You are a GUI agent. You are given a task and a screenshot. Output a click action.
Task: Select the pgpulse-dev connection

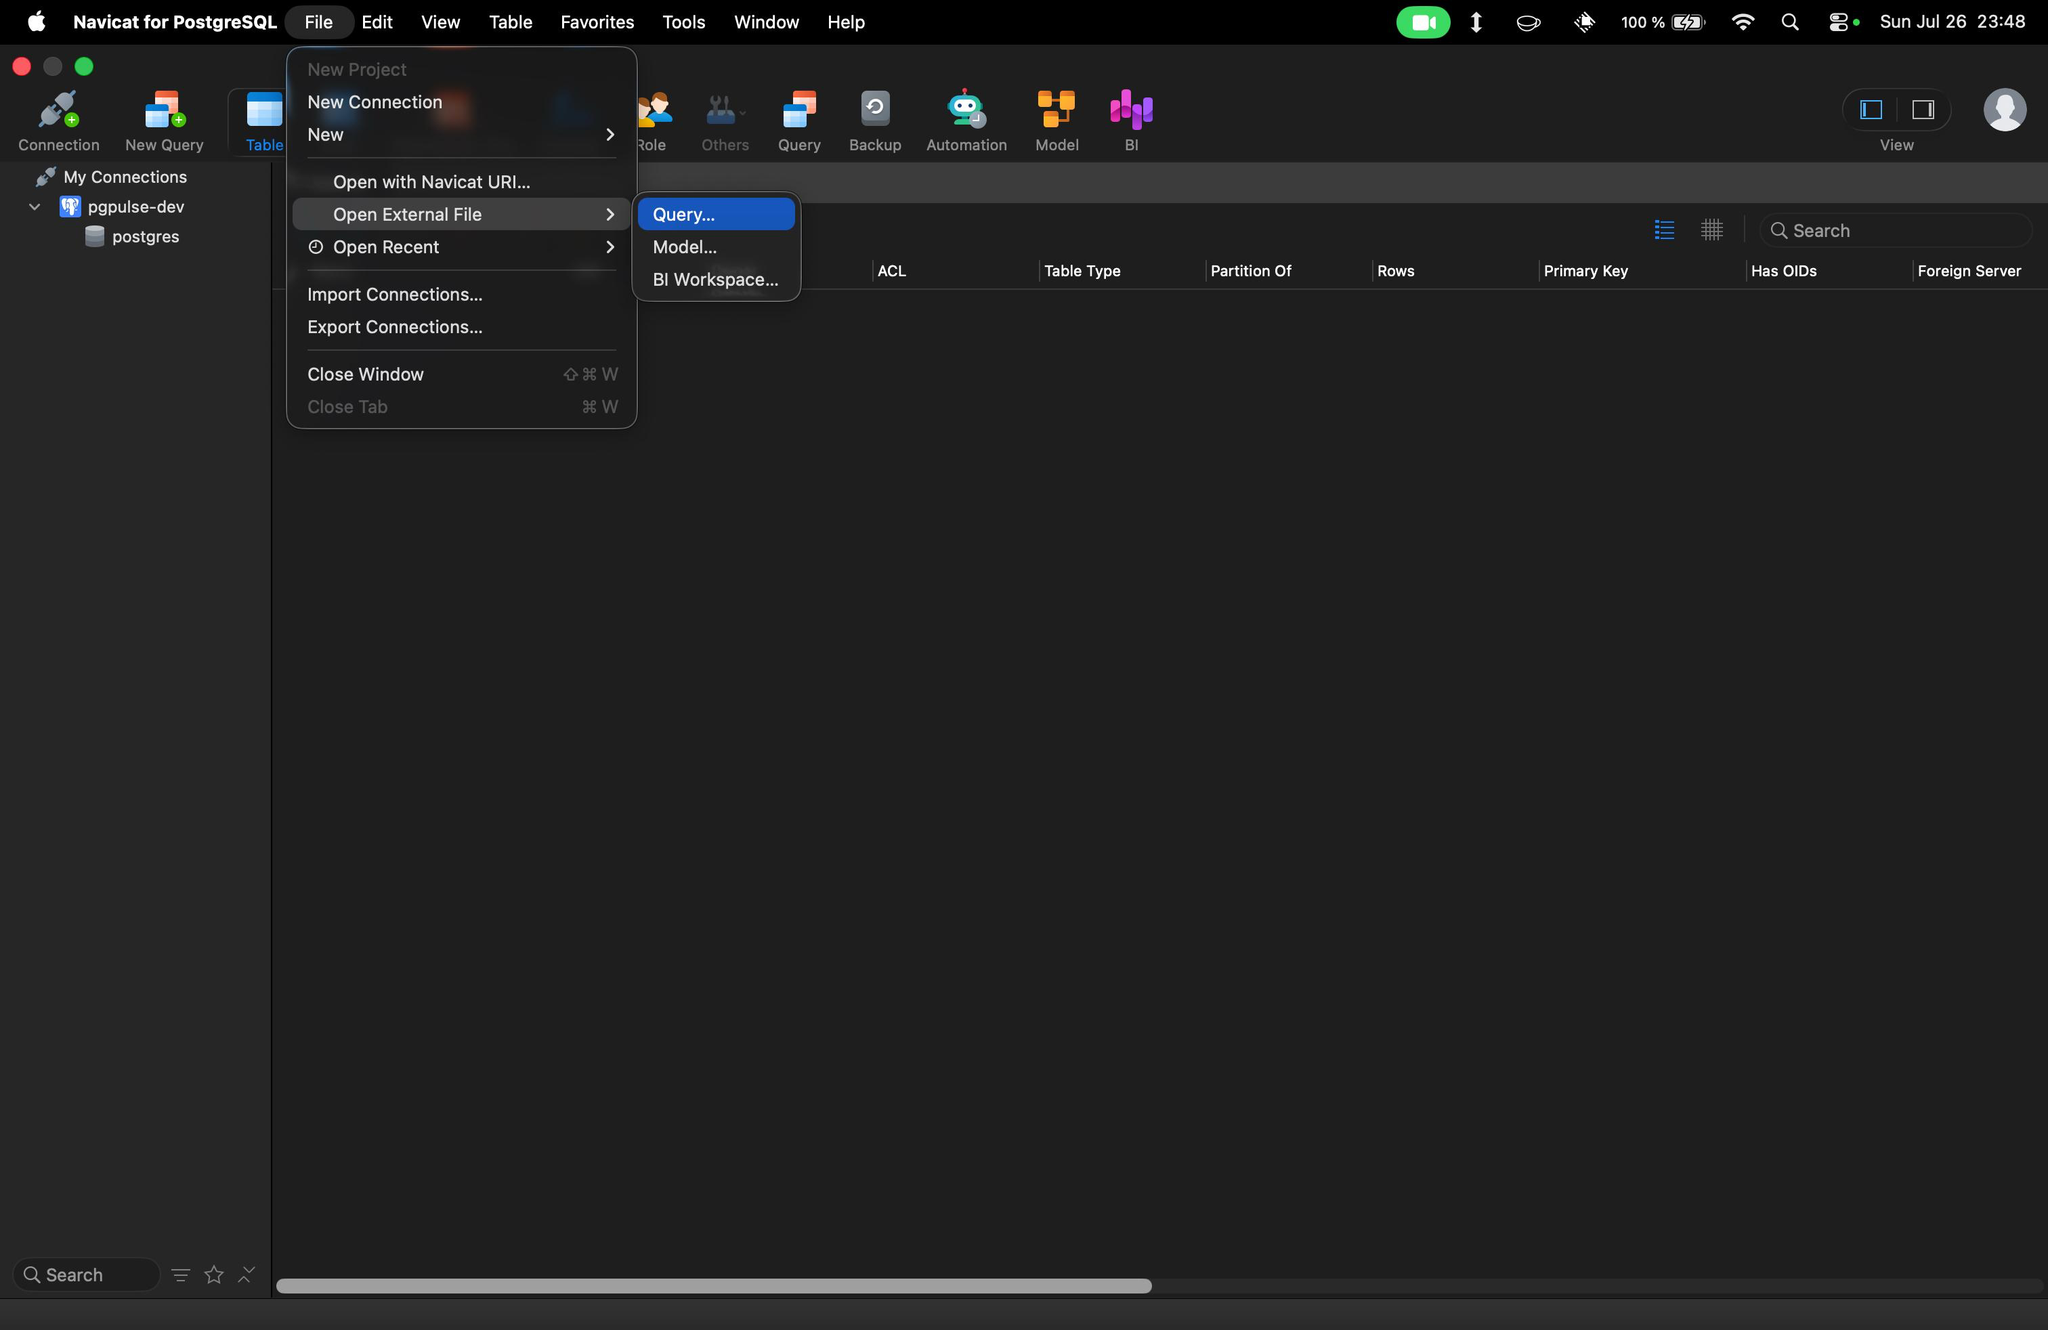pos(136,207)
